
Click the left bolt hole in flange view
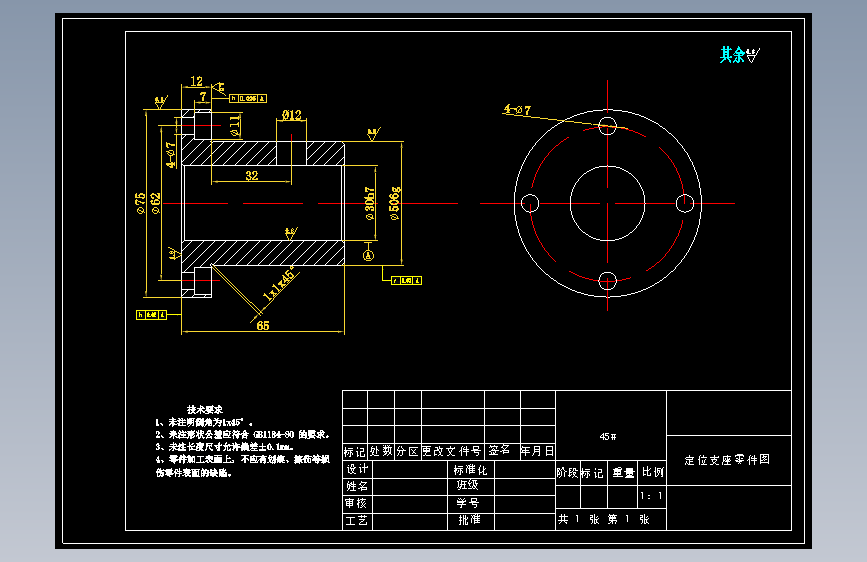pos(530,204)
